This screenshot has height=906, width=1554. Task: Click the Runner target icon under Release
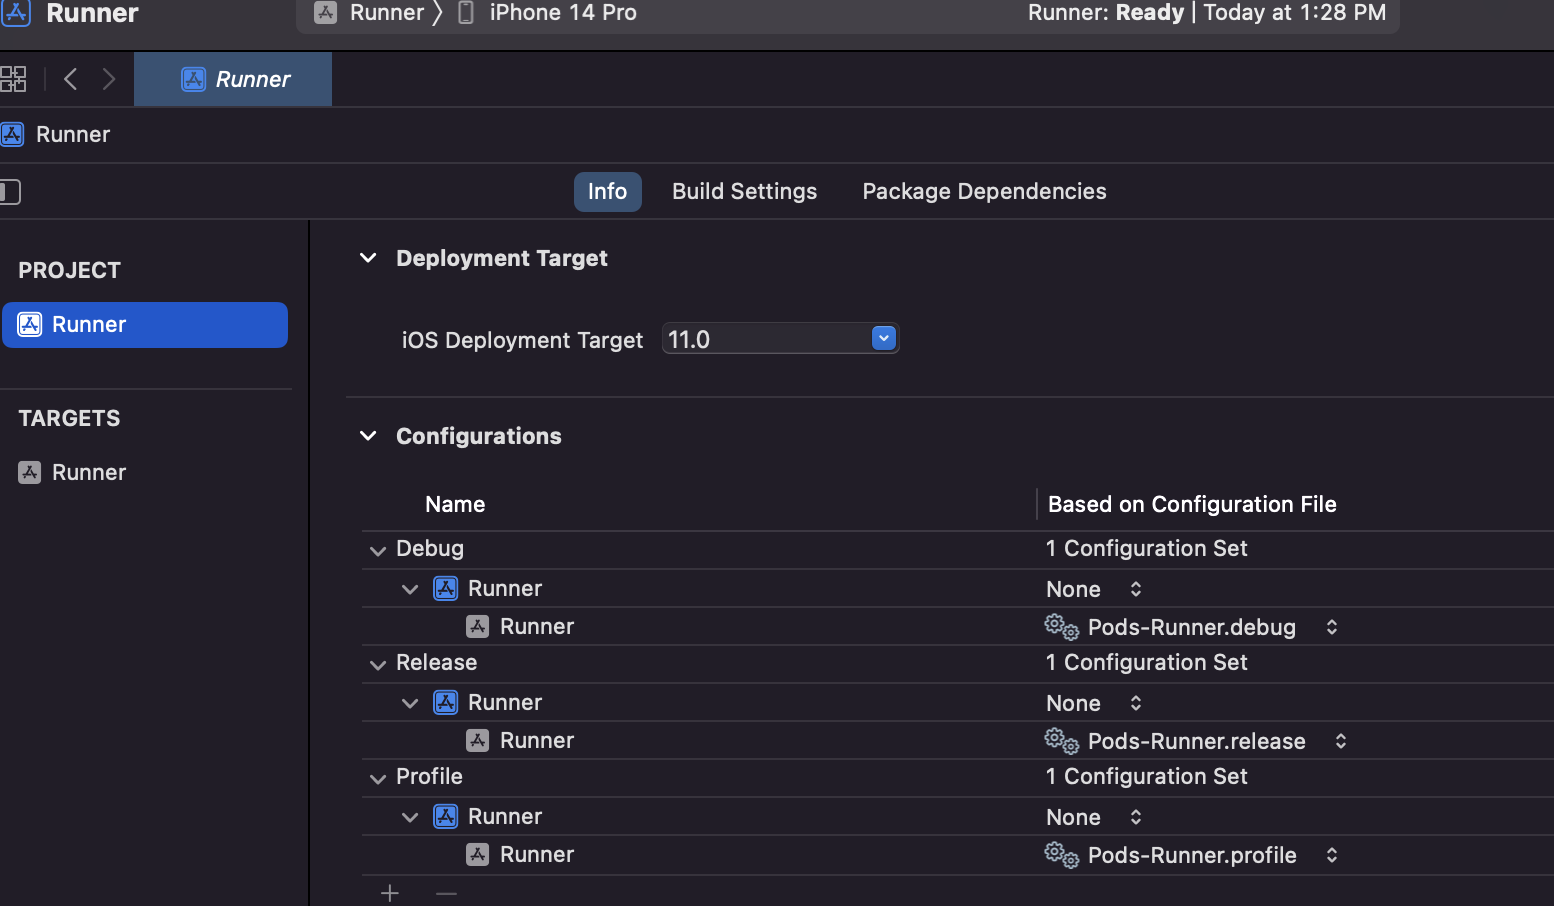coord(478,741)
